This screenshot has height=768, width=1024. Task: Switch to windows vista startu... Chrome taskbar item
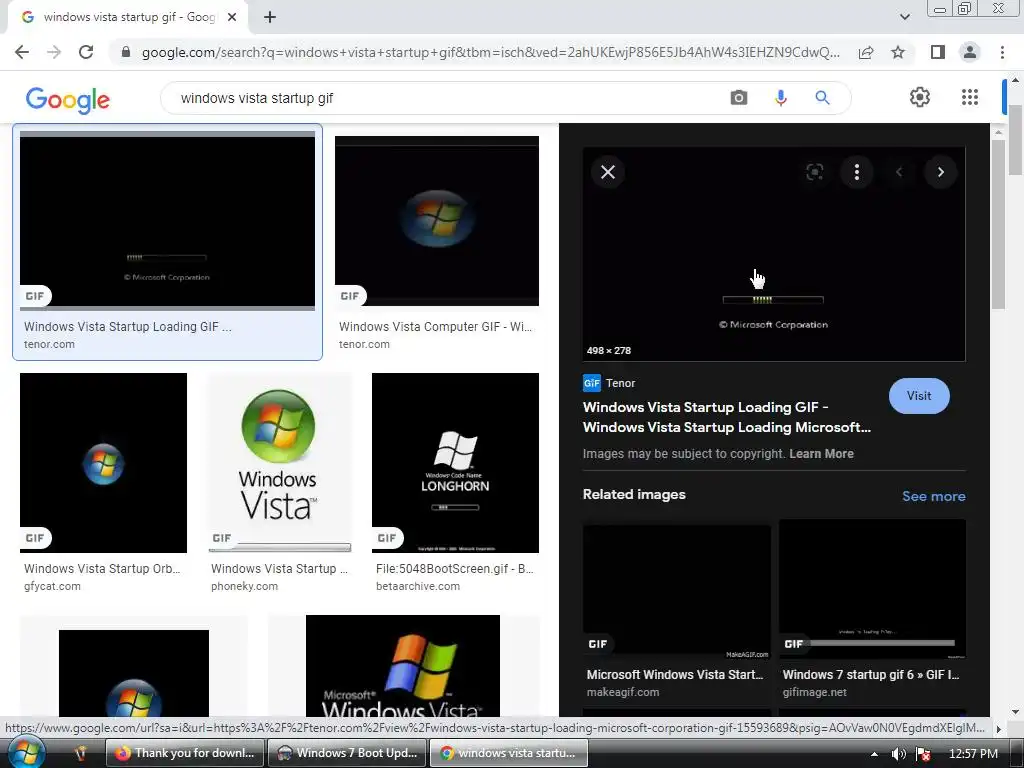click(509, 753)
